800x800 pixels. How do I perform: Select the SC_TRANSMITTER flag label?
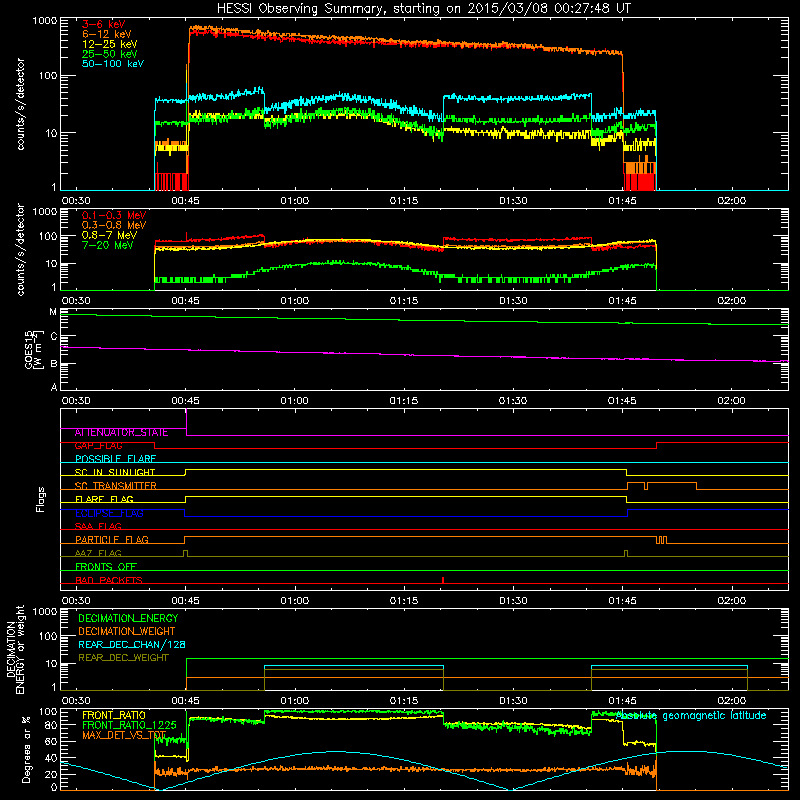coord(115,486)
